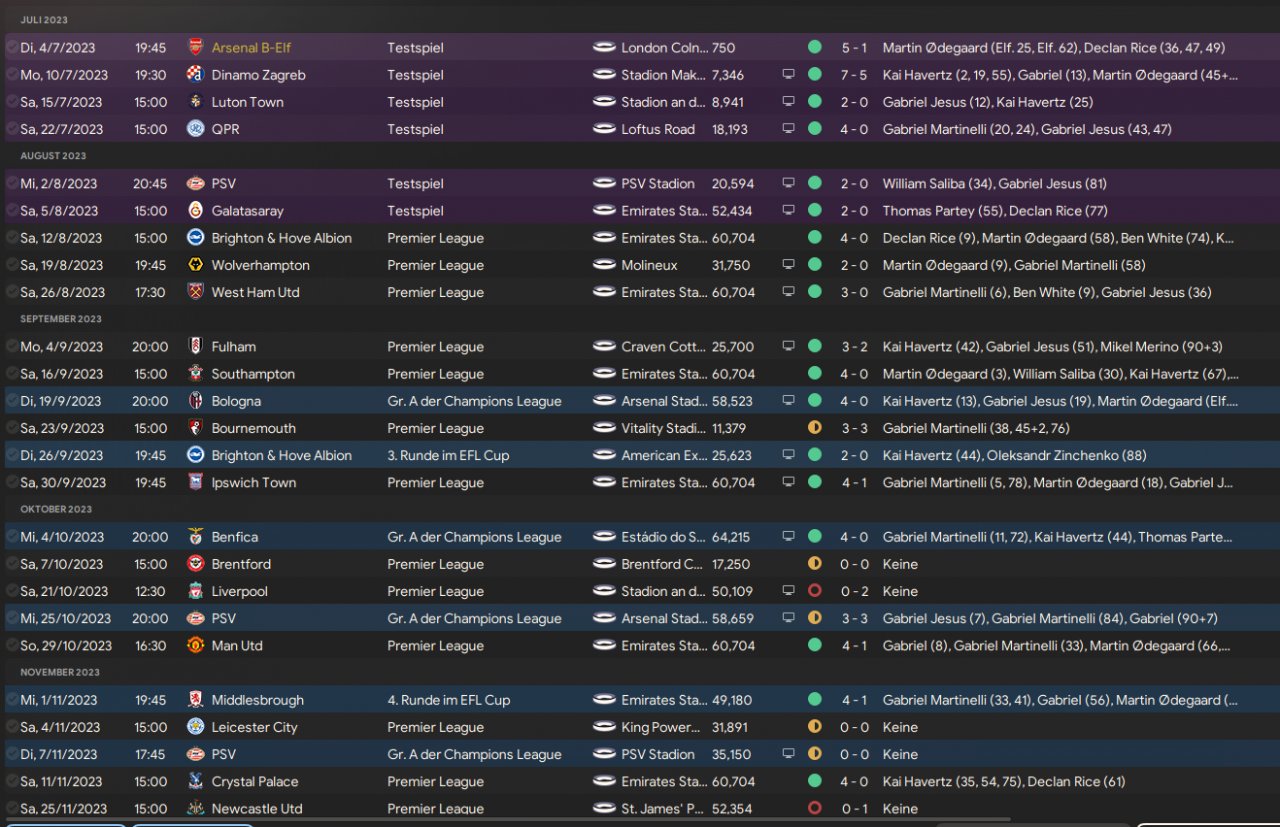Open the Wolverhampton club badge
Screen dimensions: 1280x827
tap(195, 265)
